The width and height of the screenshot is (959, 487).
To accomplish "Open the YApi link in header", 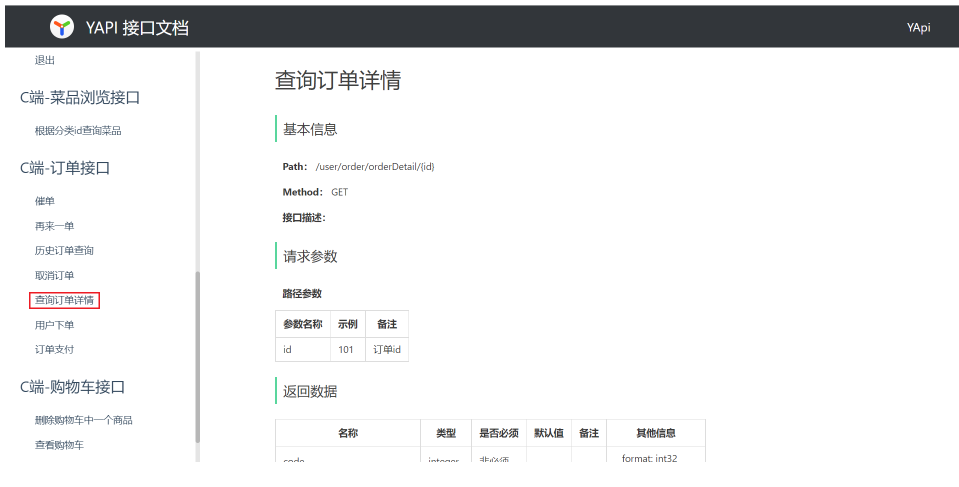I will tap(918, 28).
